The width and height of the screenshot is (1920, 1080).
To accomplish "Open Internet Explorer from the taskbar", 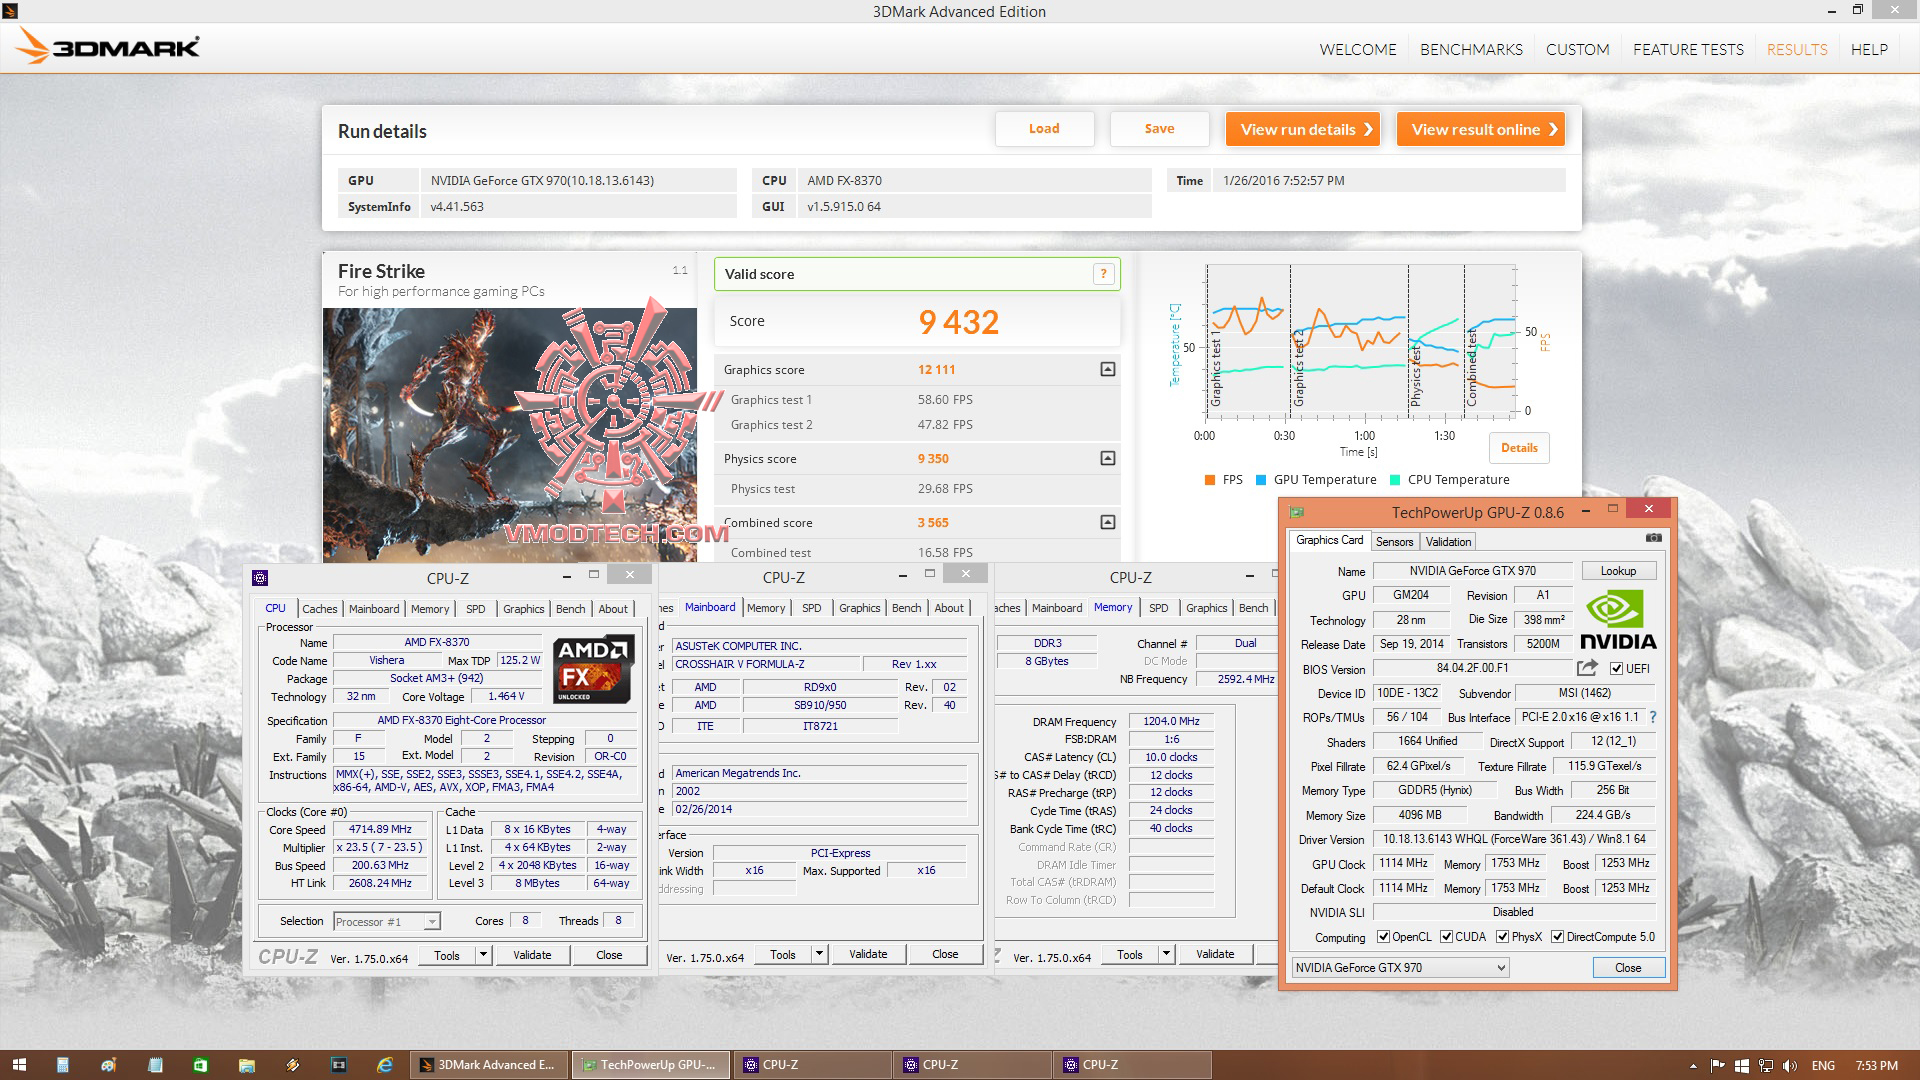I will click(385, 1065).
